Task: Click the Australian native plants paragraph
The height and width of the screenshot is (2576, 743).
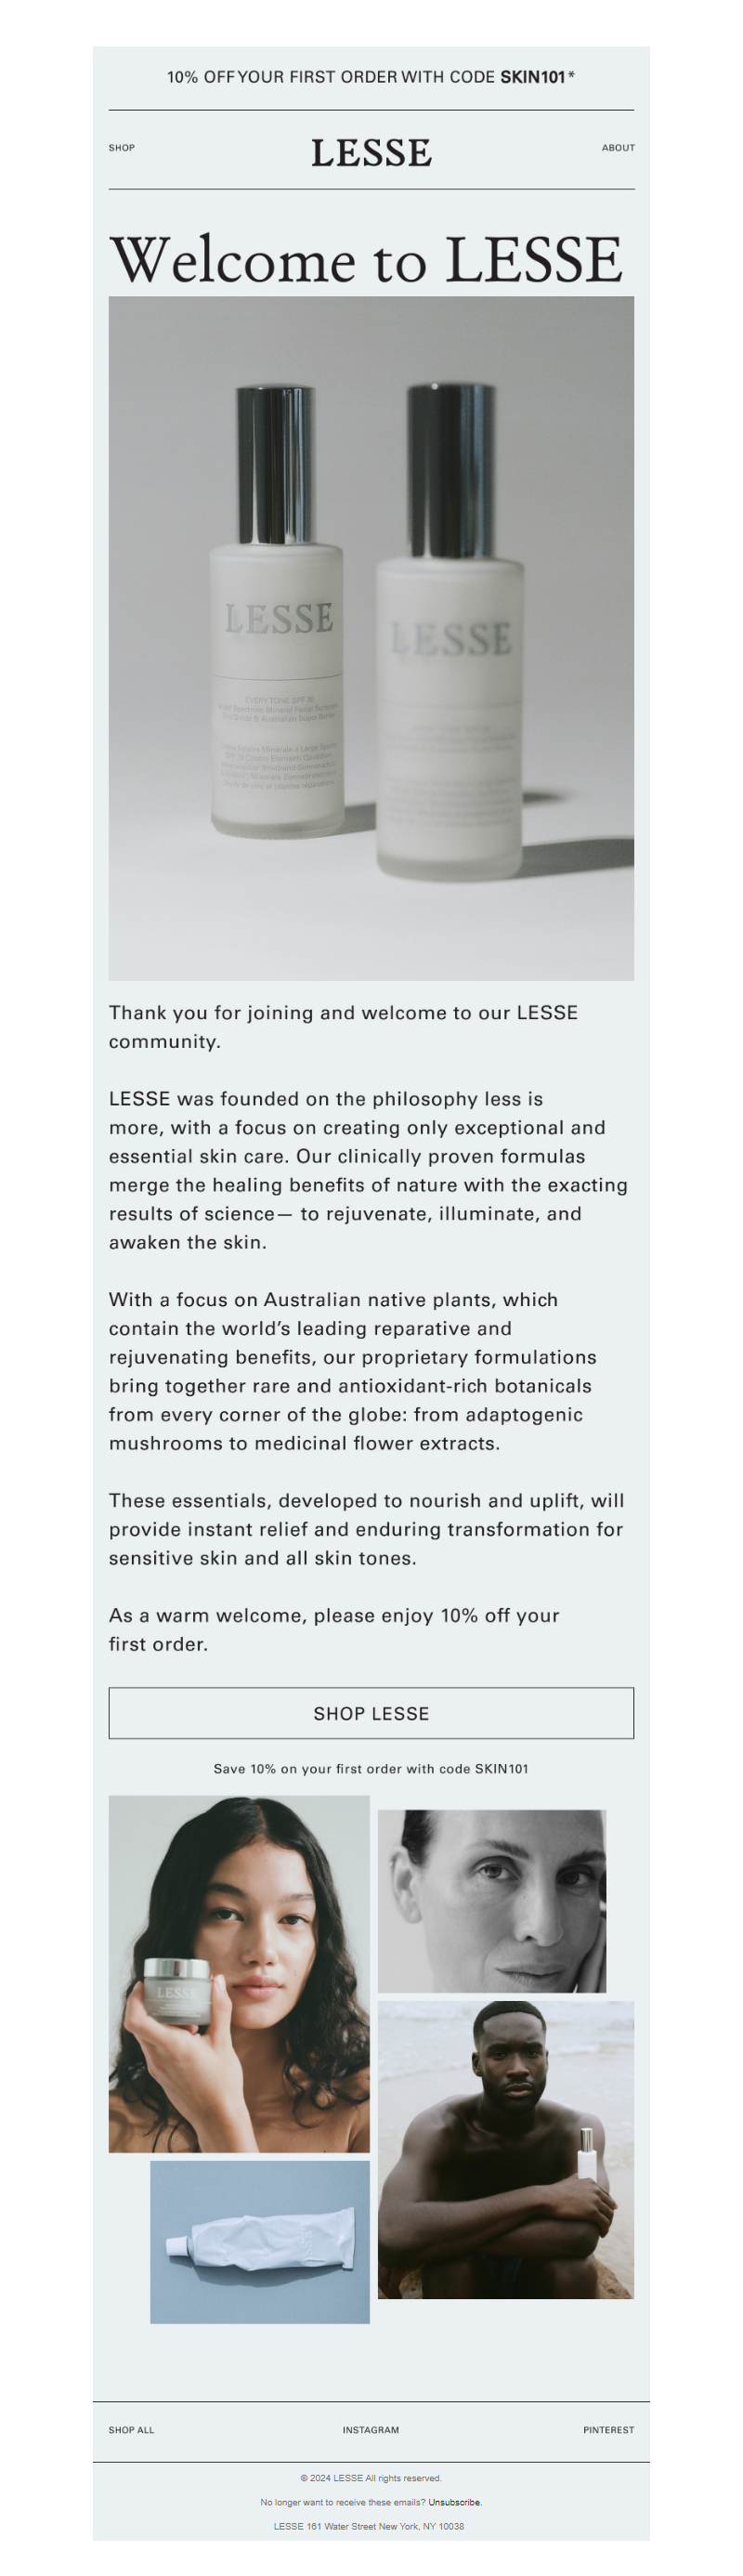Action: 352,1370
